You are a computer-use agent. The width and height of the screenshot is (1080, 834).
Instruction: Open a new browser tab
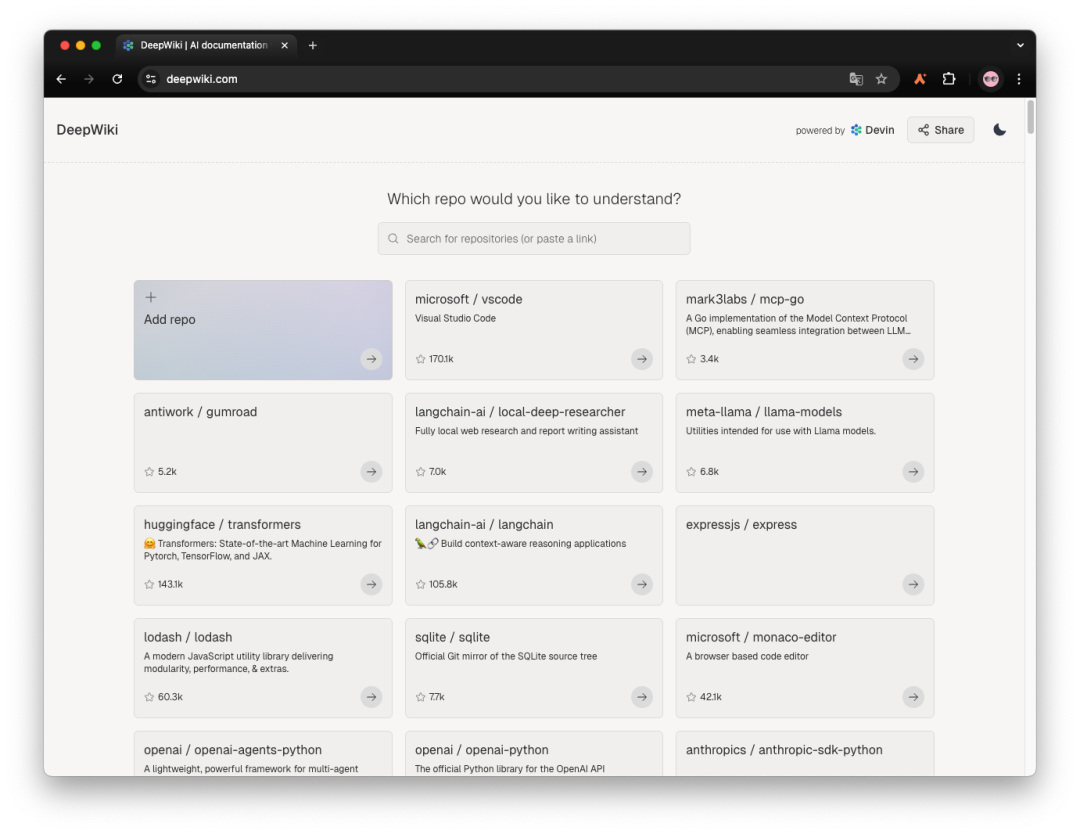tap(313, 45)
